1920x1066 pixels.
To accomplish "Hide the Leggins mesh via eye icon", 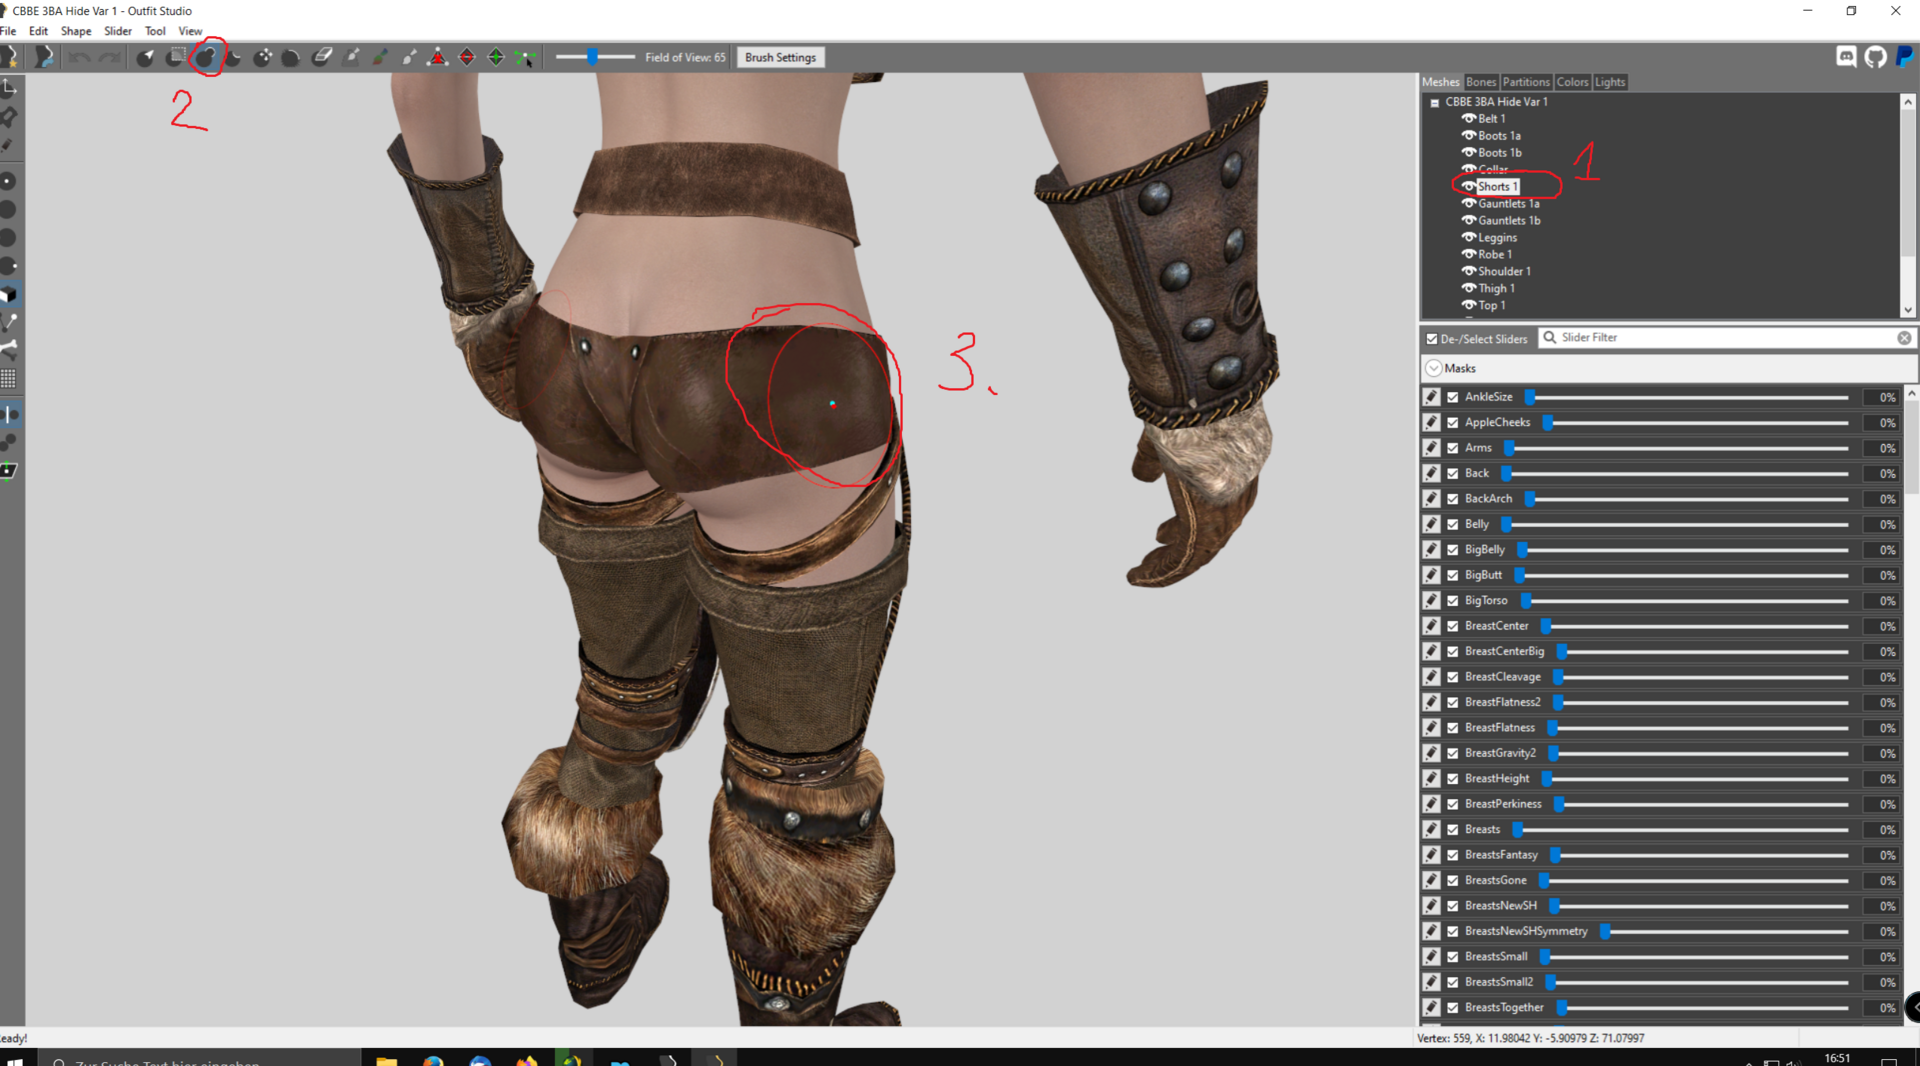I will coord(1469,237).
